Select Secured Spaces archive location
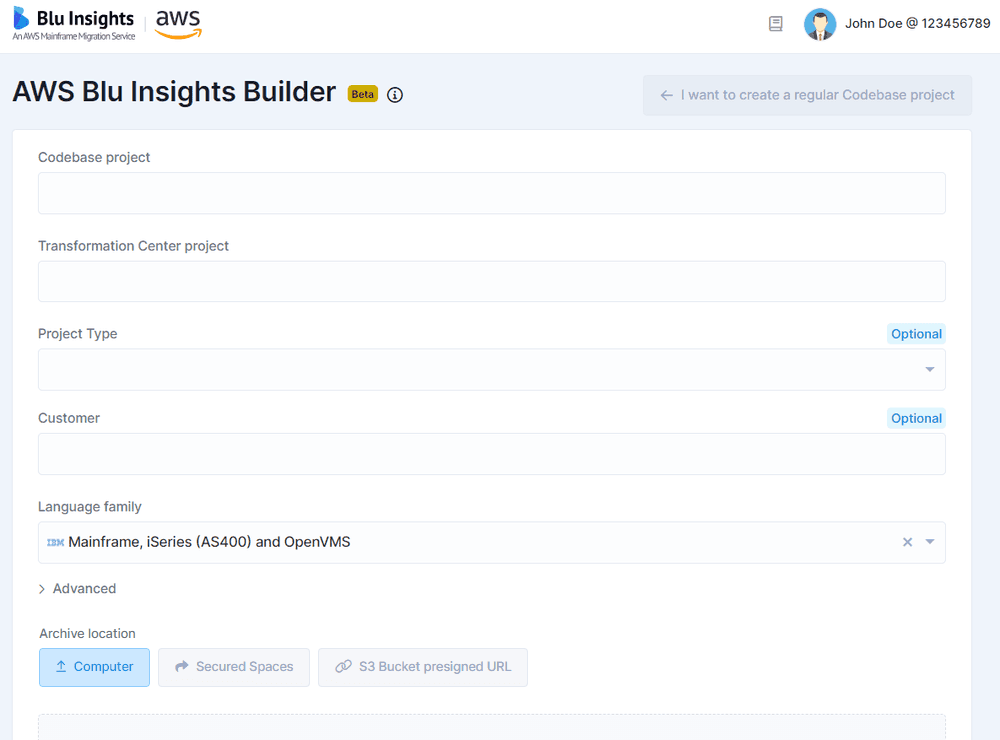The image size is (1000, 740). [234, 667]
